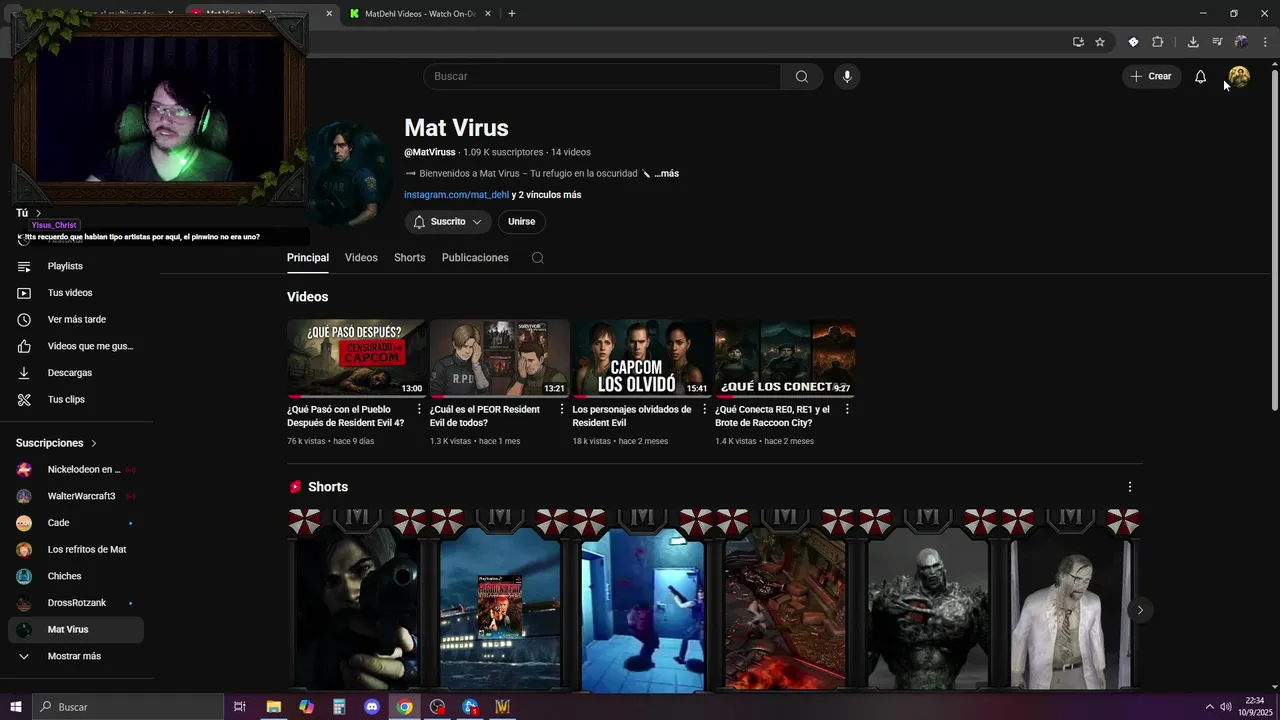
Task: Click the Windows Start button
Action: pos(15,707)
